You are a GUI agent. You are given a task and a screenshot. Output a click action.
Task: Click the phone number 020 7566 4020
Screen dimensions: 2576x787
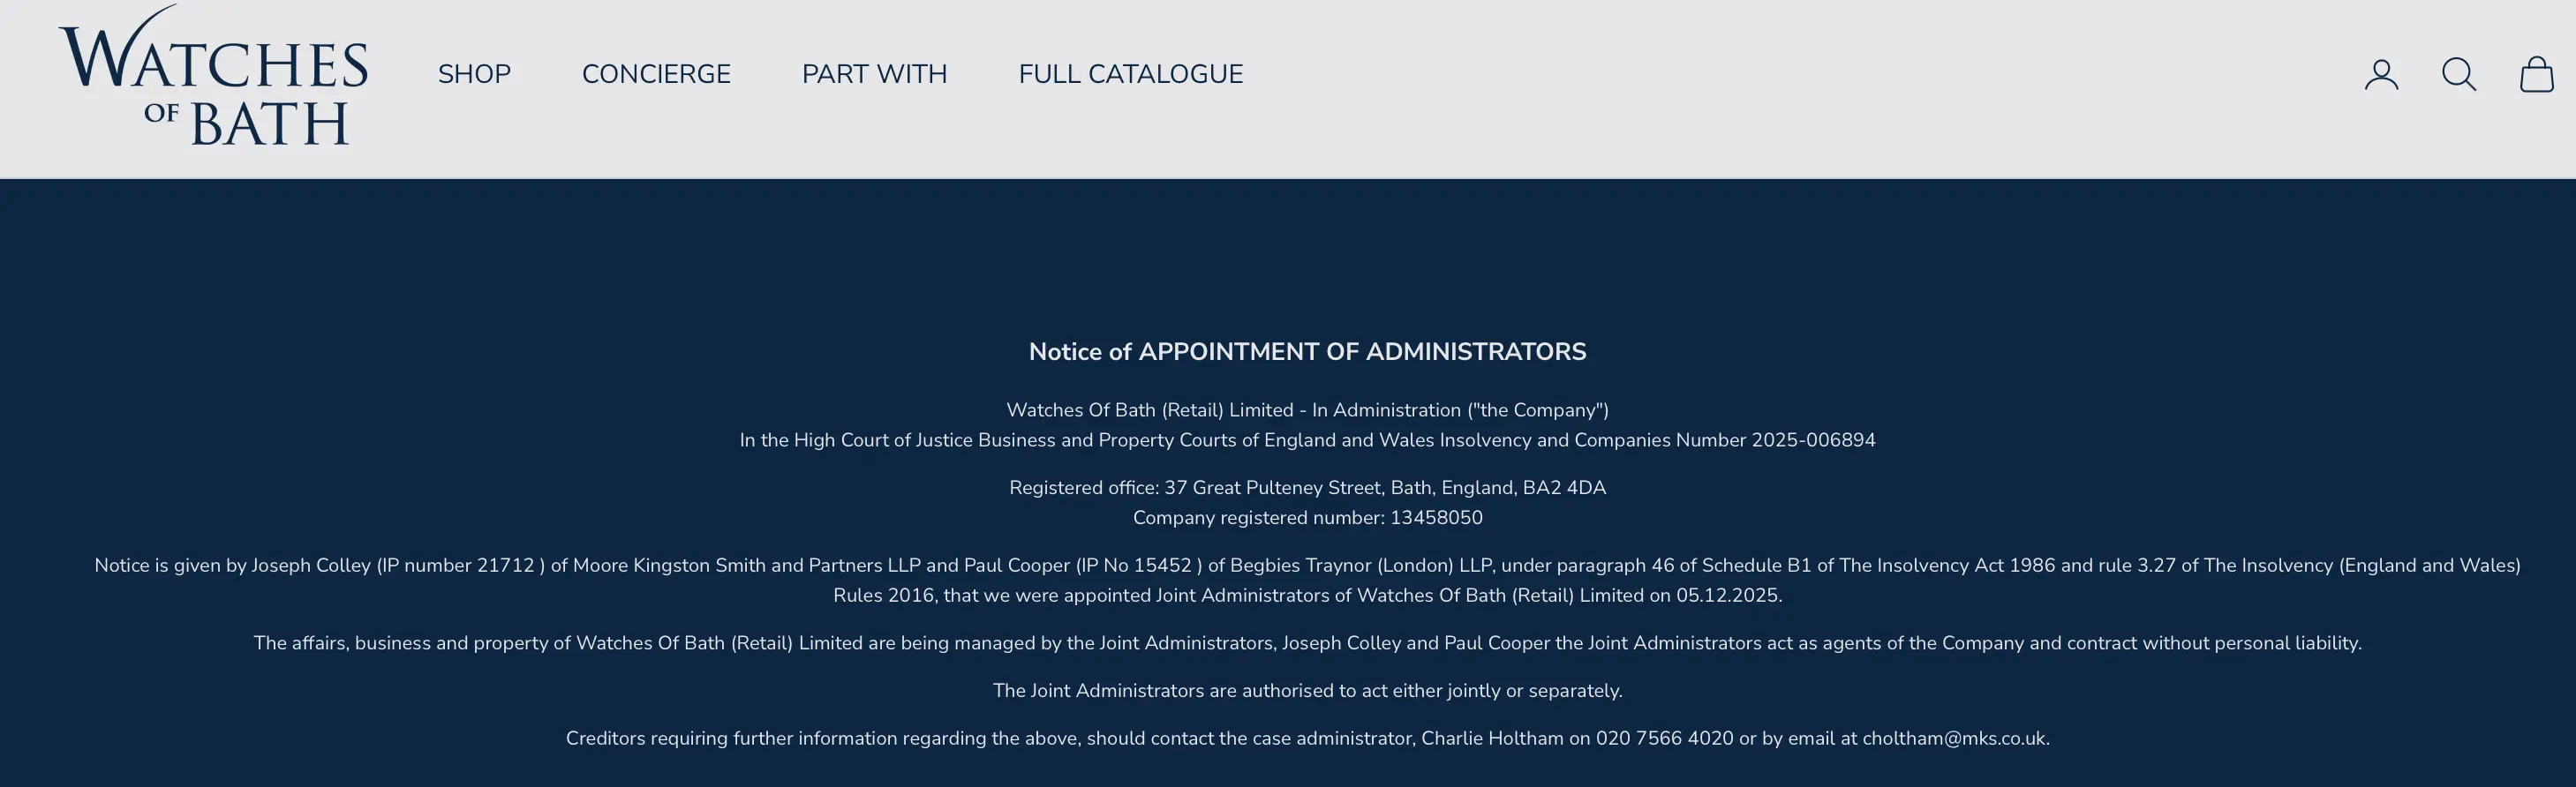click(1664, 739)
